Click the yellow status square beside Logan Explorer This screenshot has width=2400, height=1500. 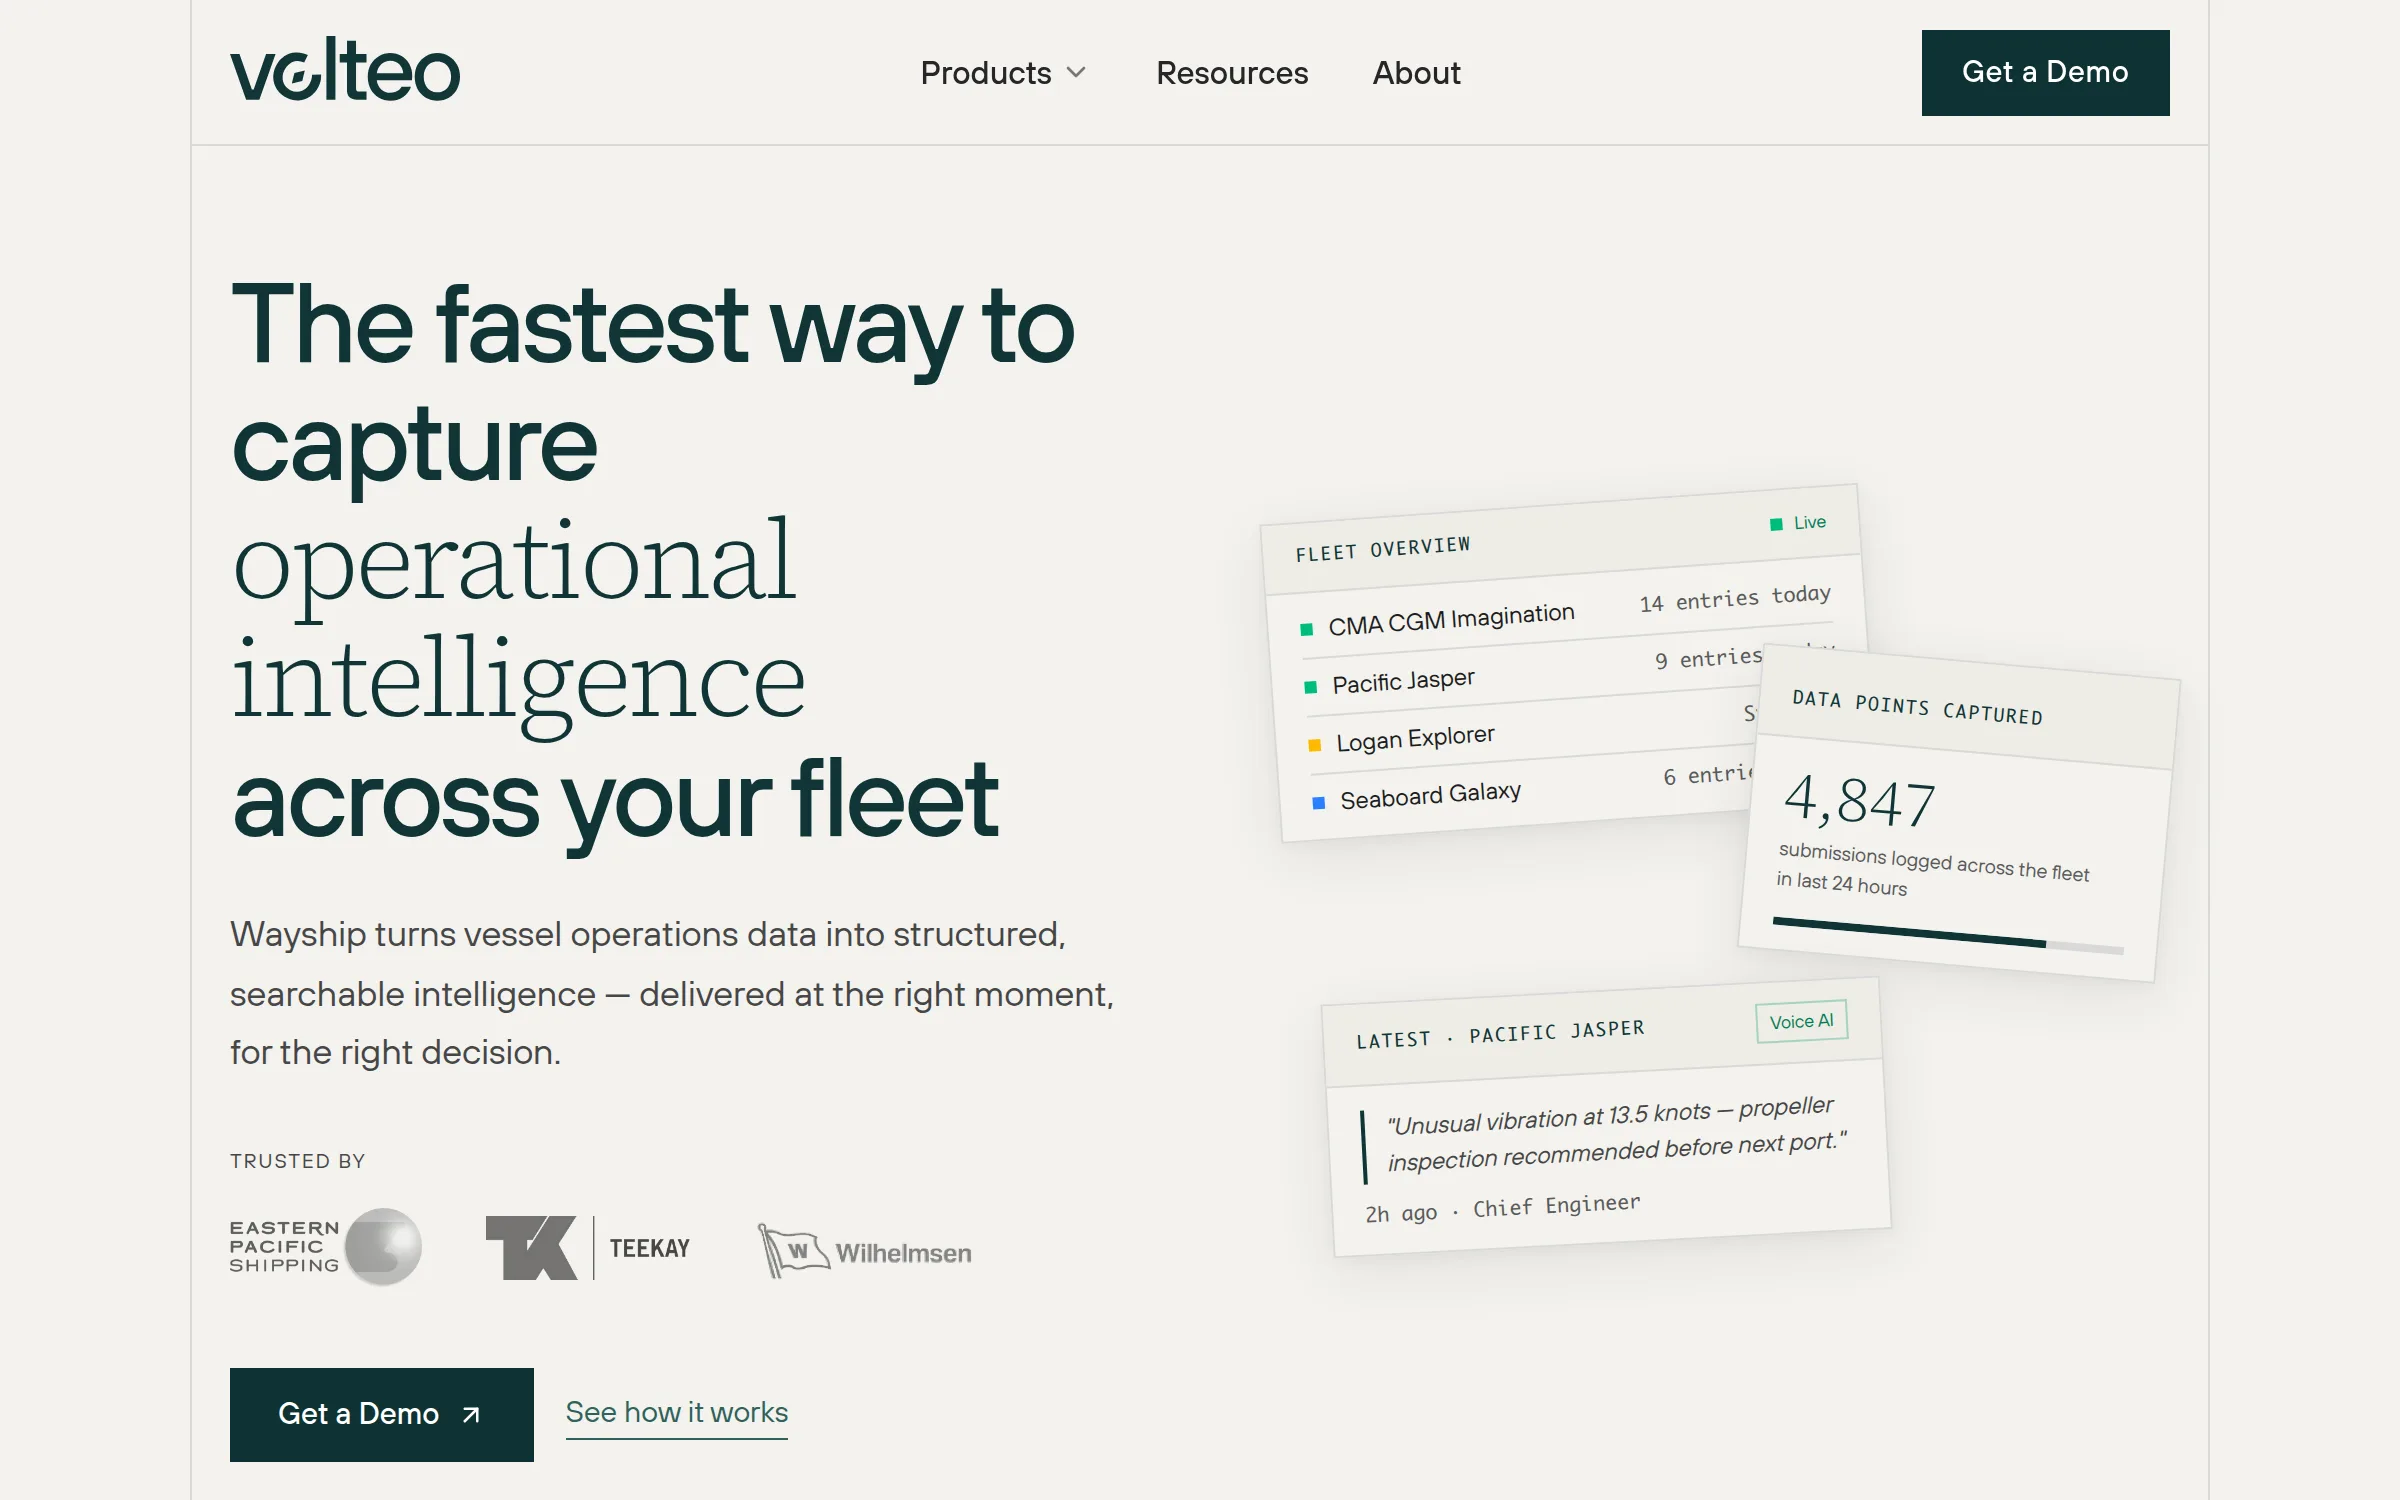(1315, 744)
